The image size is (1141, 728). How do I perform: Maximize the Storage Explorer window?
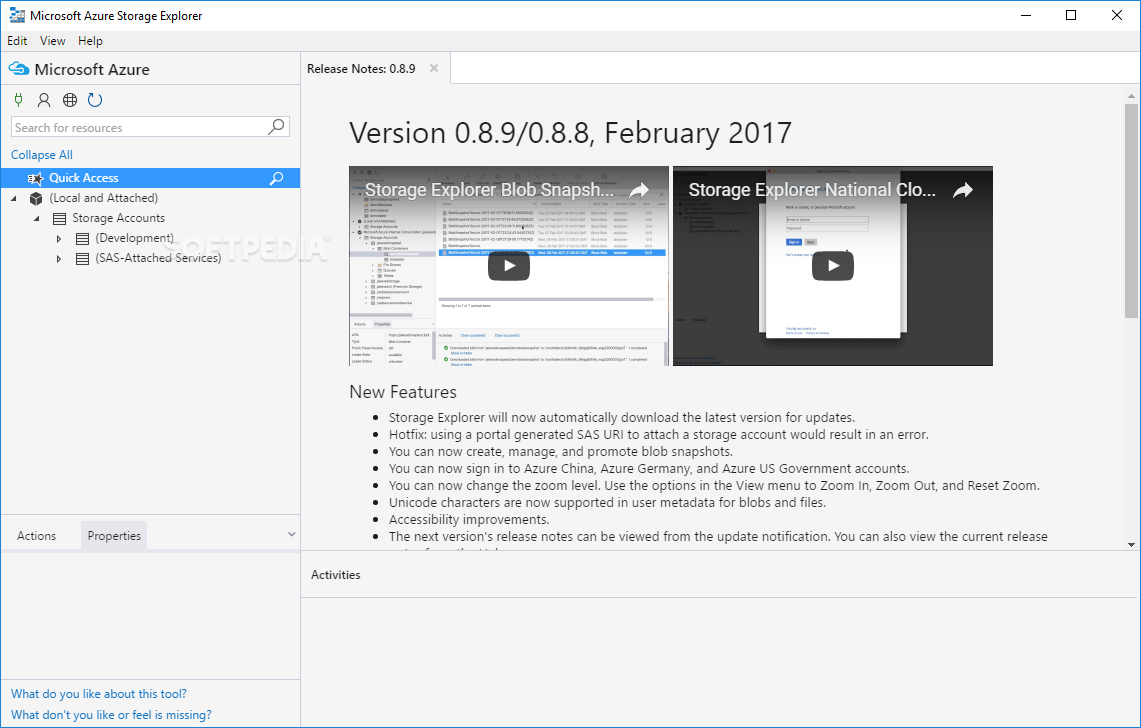pos(1070,15)
